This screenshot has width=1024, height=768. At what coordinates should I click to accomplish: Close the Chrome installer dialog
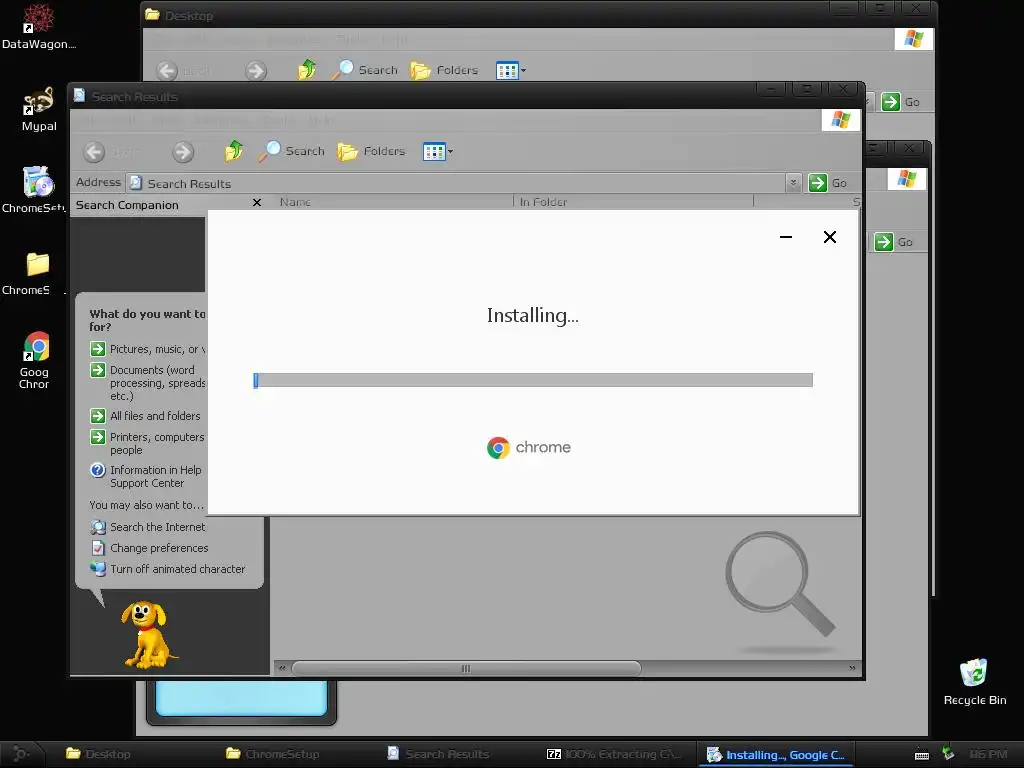click(829, 237)
